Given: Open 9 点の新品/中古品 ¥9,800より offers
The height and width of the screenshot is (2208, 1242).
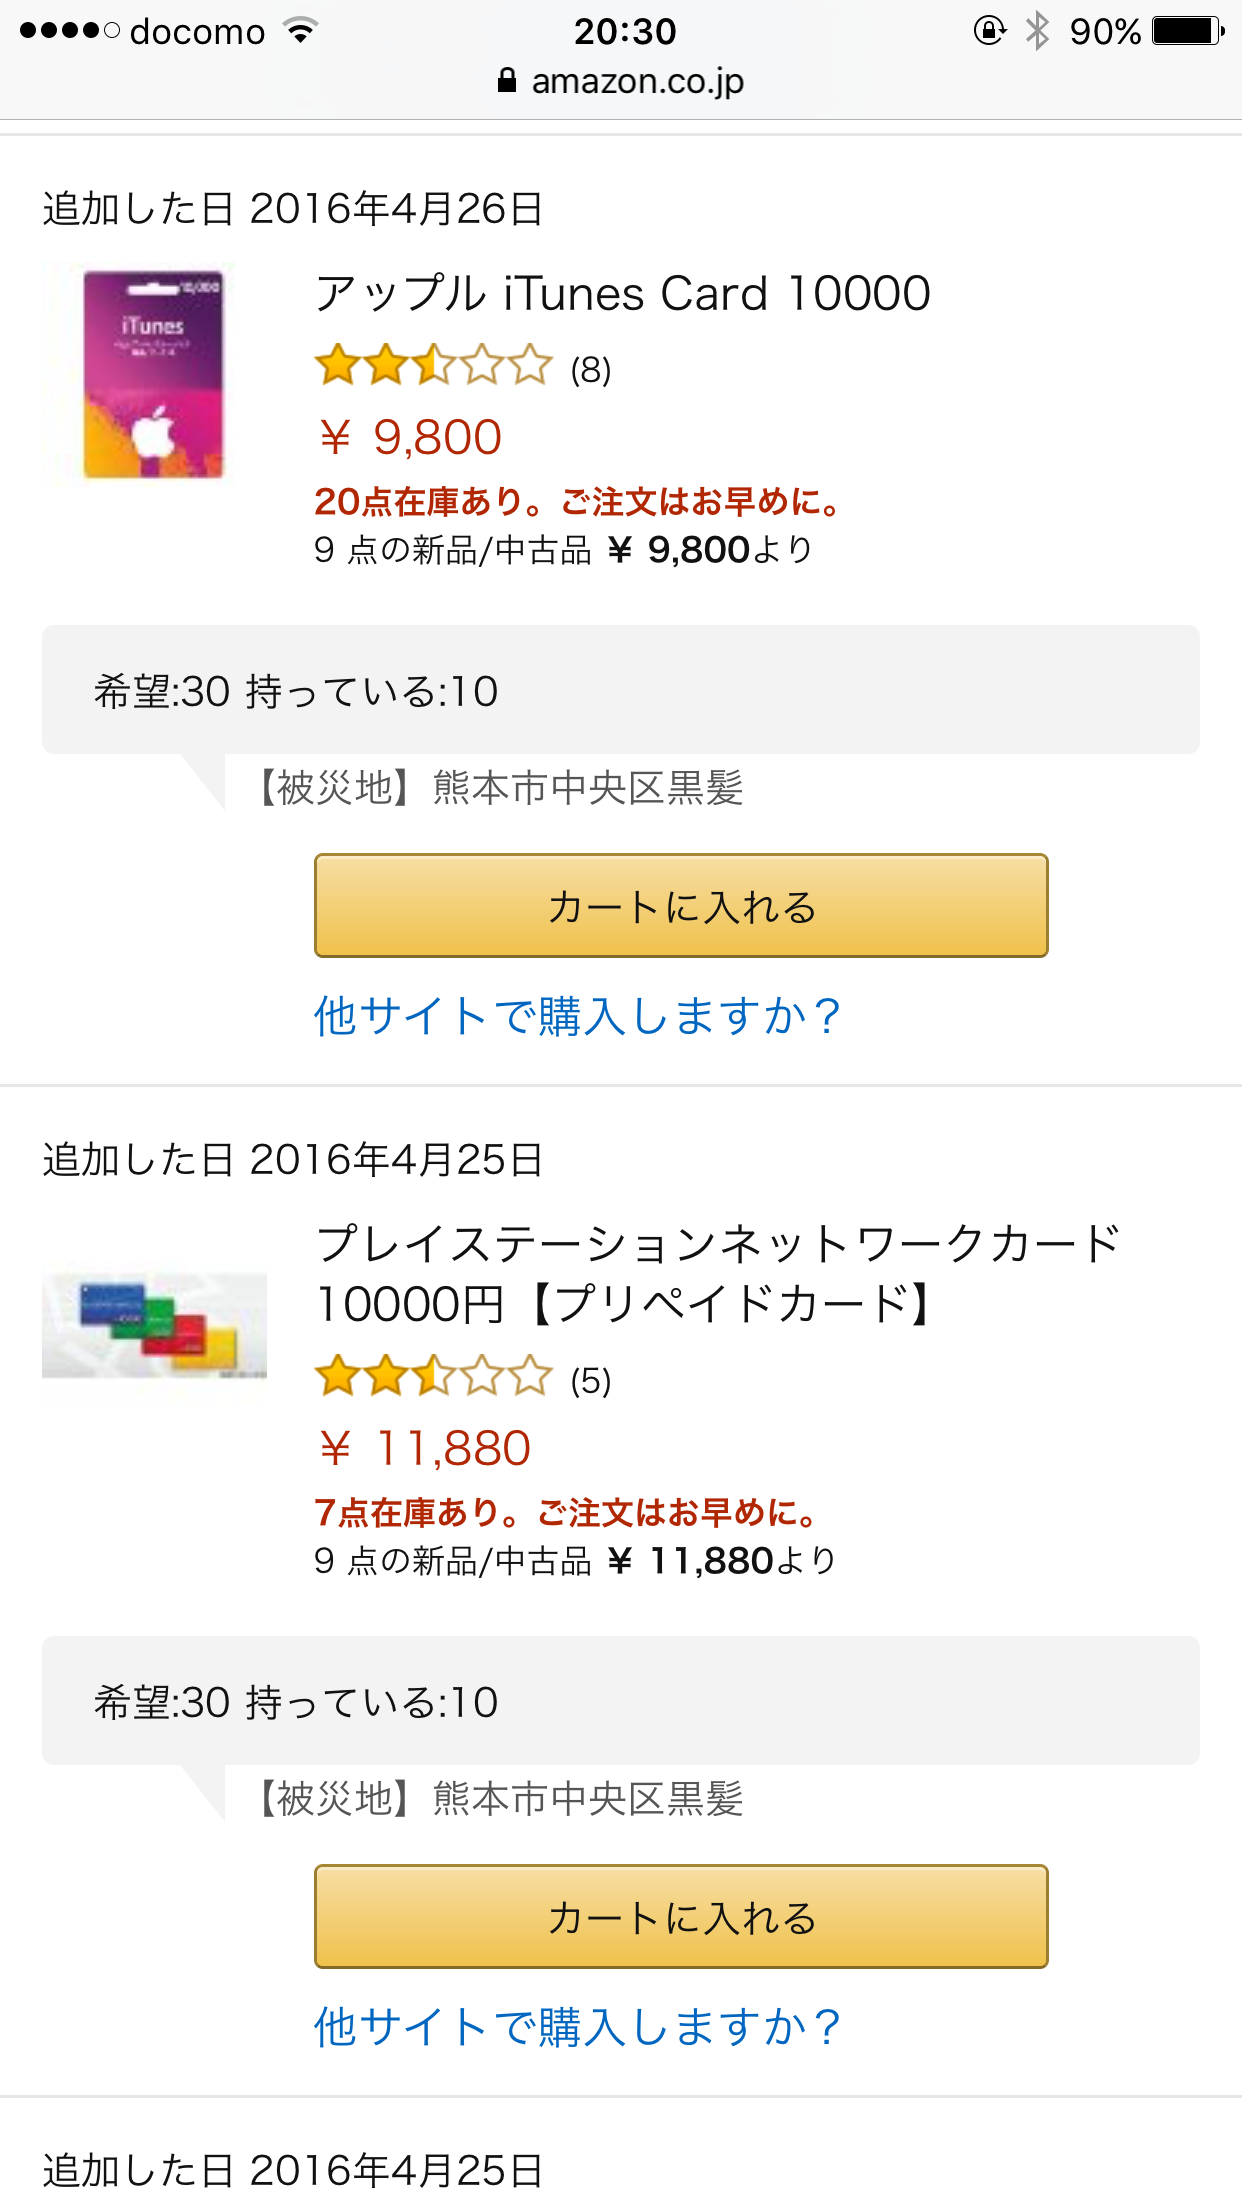Looking at the screenshot, I should (563, 550).
